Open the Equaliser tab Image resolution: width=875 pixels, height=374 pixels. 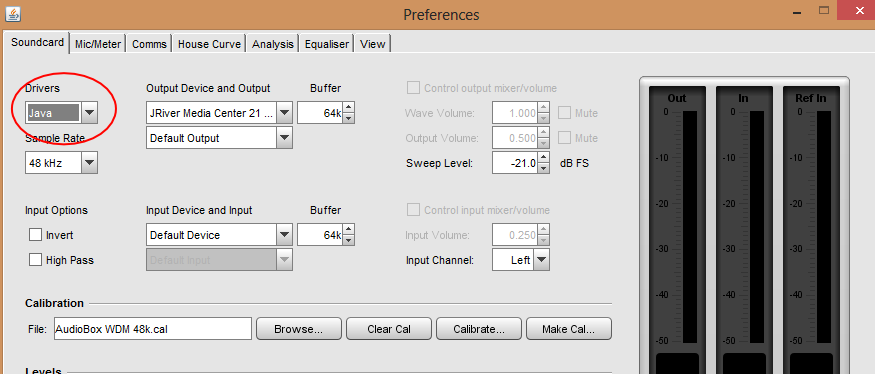point(326,44)
